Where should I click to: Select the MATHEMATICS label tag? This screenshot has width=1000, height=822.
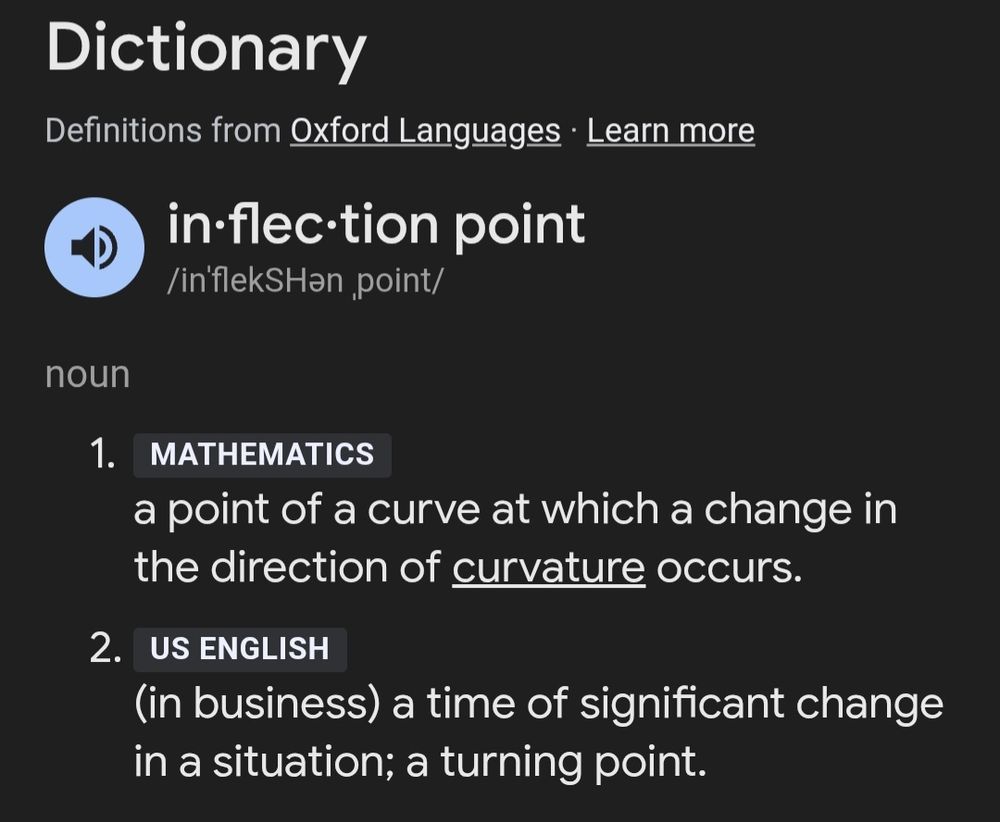coord(261,455)
